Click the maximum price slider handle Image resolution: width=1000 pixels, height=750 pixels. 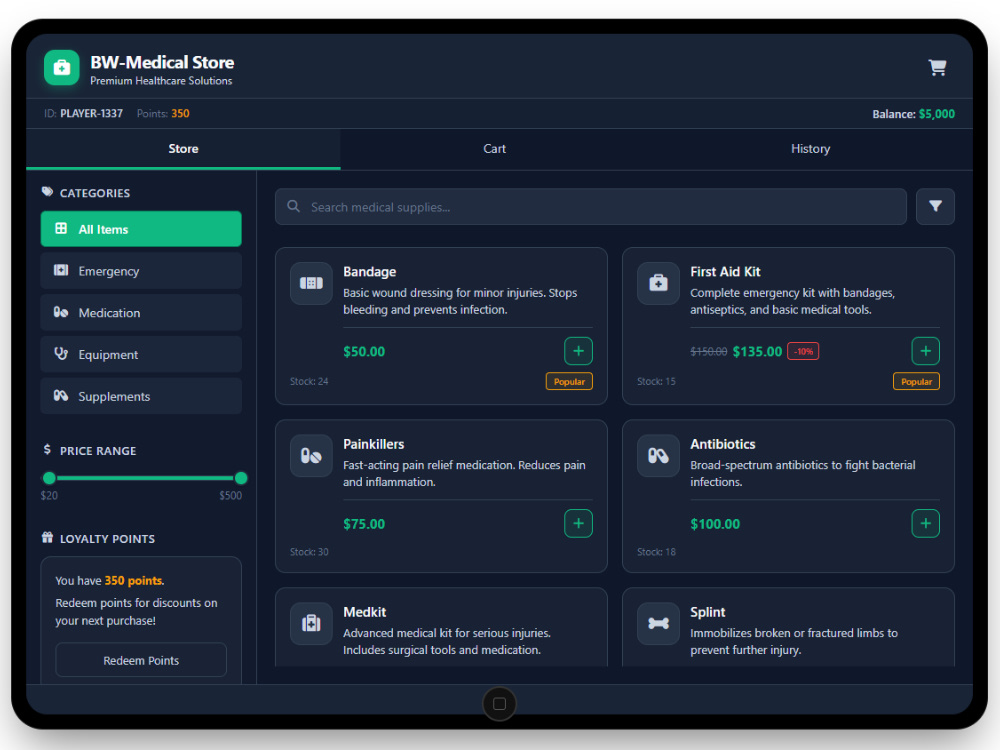pyautogui.click(x=240, y=478)
